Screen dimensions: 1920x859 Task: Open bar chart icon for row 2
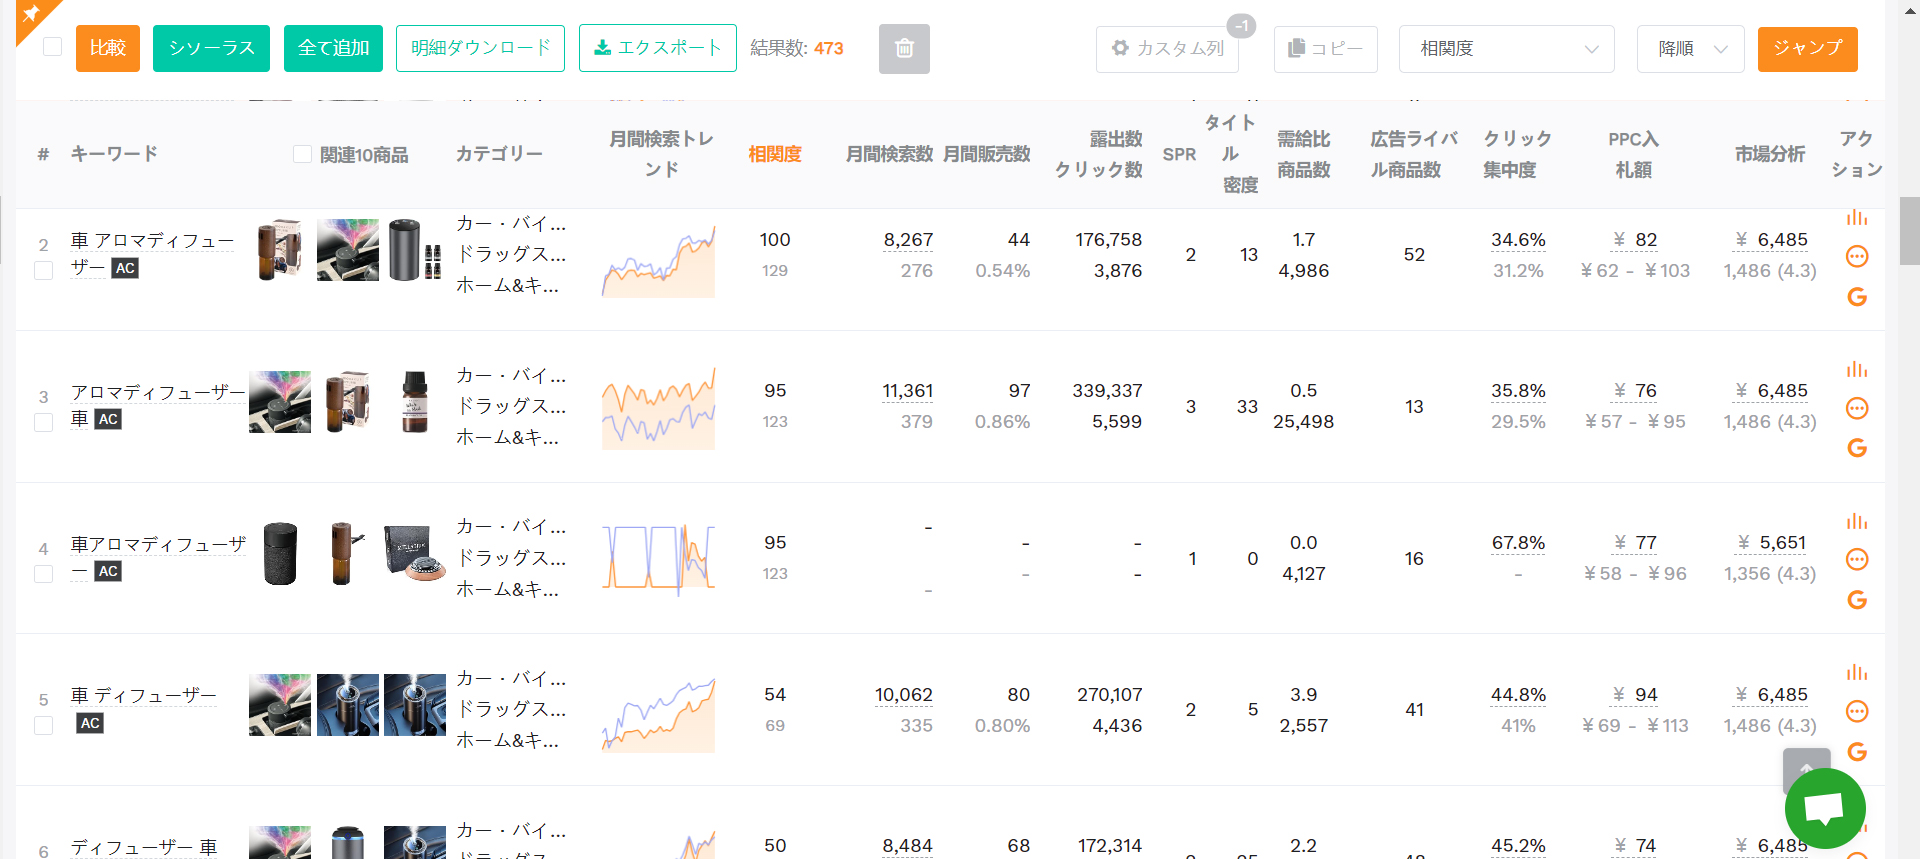(x=1857, y=217)
